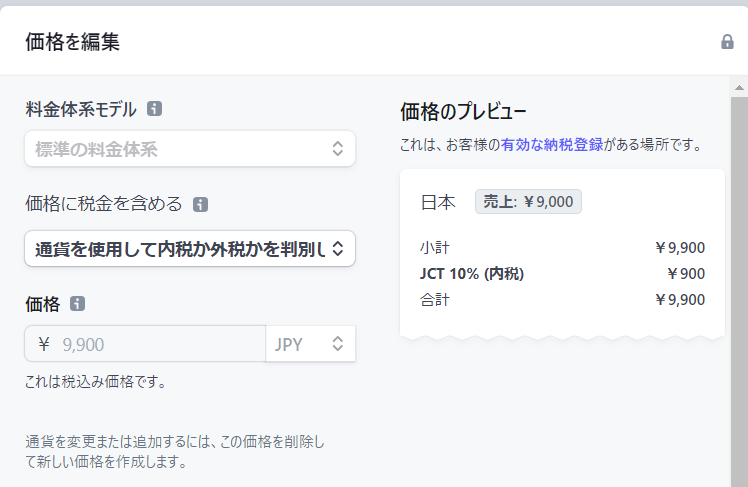This screenshot has width=748, height=487.
Task: Open the 有効な納税登録 link
Action: click(x=552, y=145)
